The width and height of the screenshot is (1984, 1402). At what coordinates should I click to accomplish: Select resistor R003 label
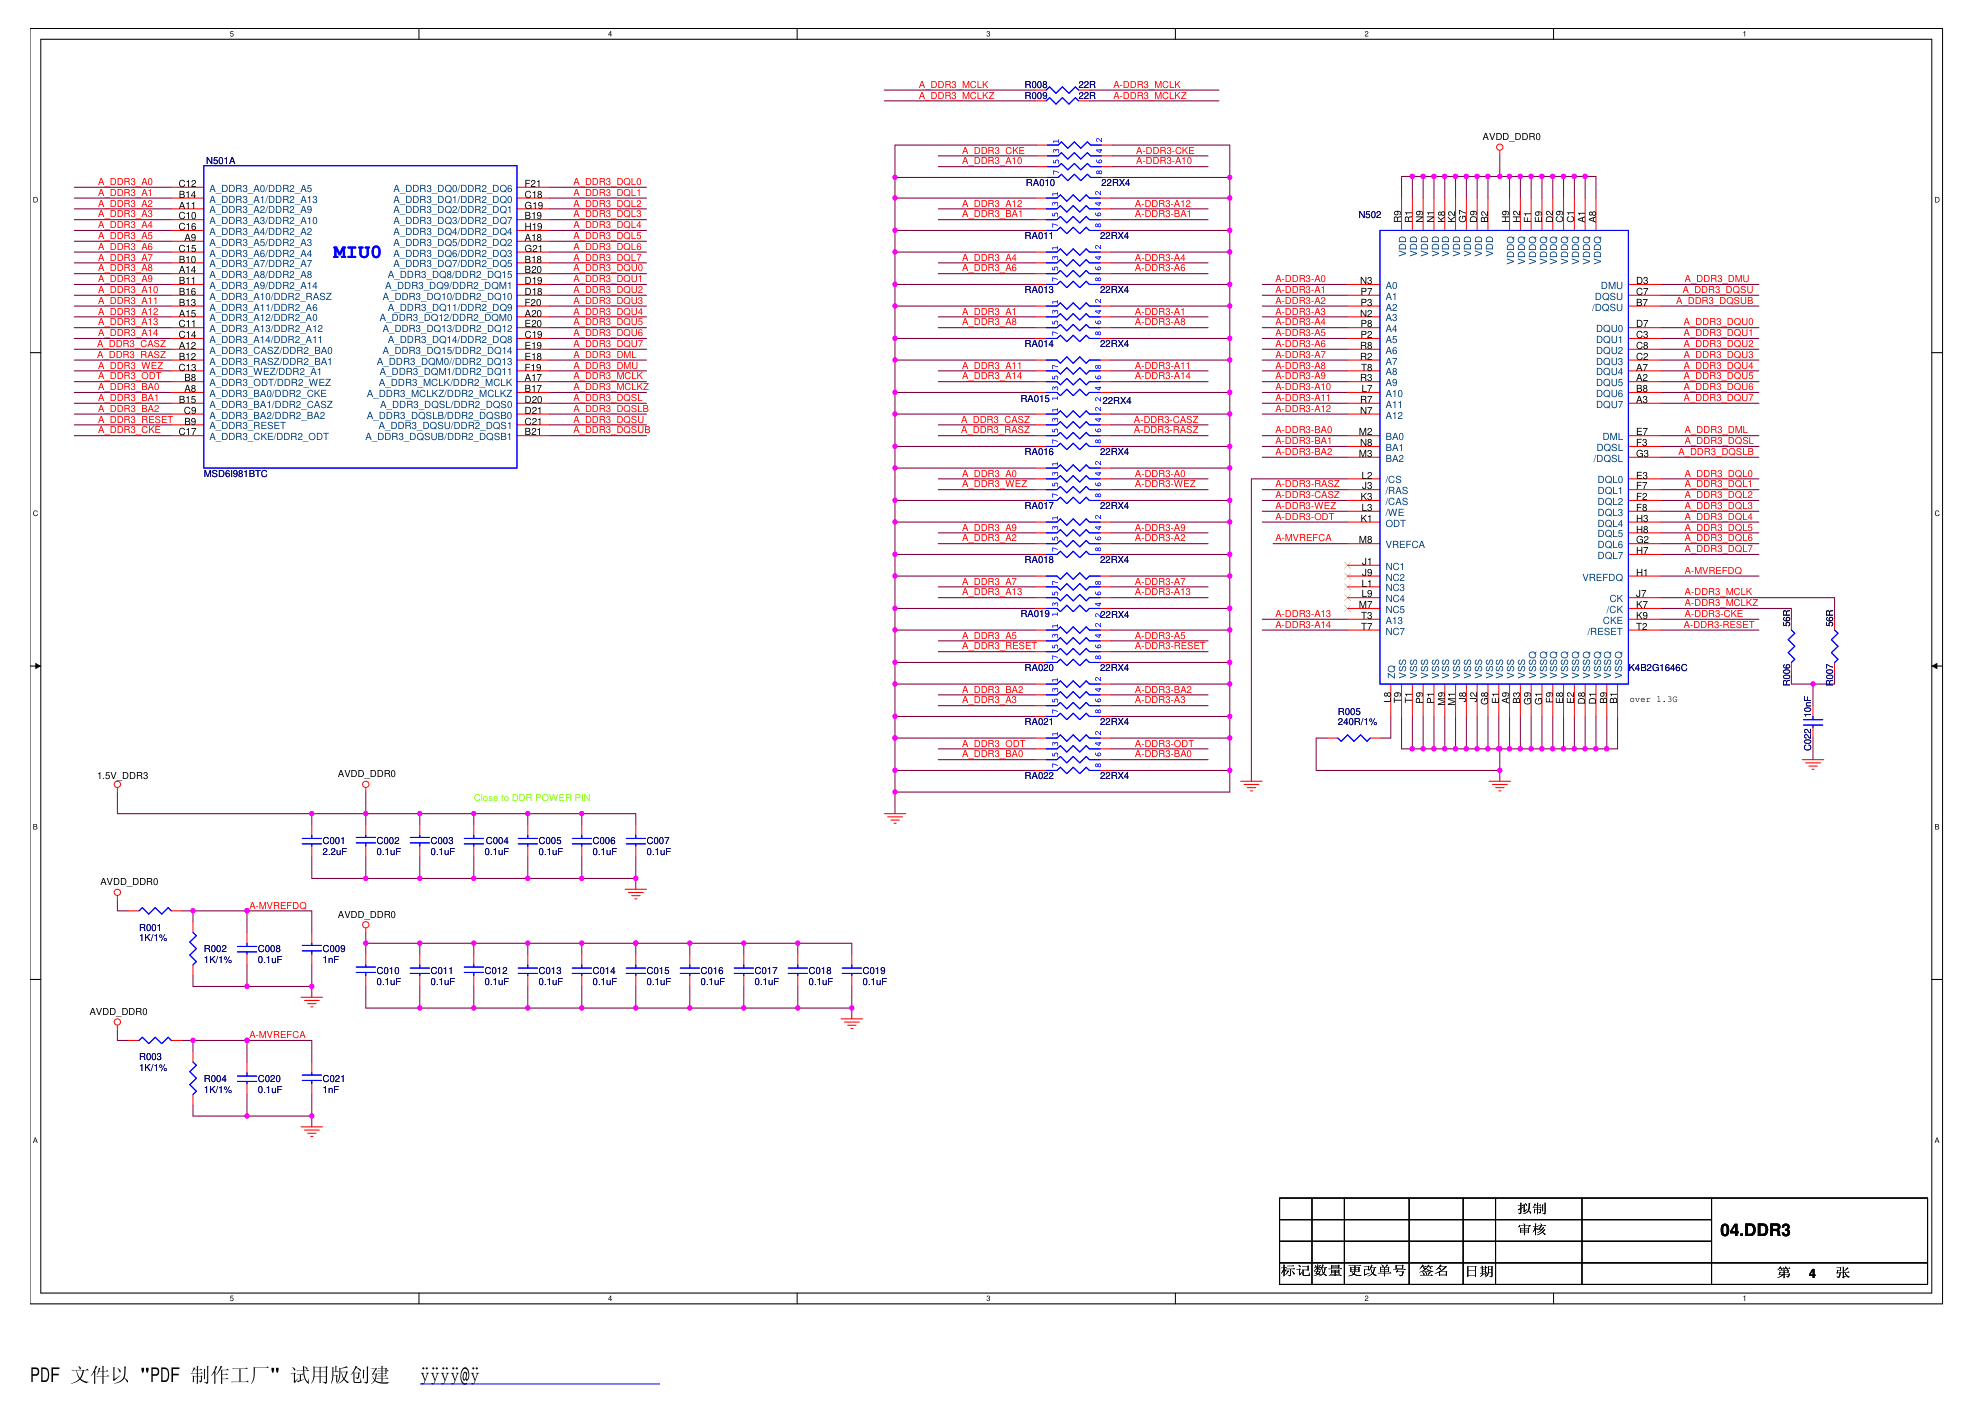pyautogui.click(x=150, y=1057)
